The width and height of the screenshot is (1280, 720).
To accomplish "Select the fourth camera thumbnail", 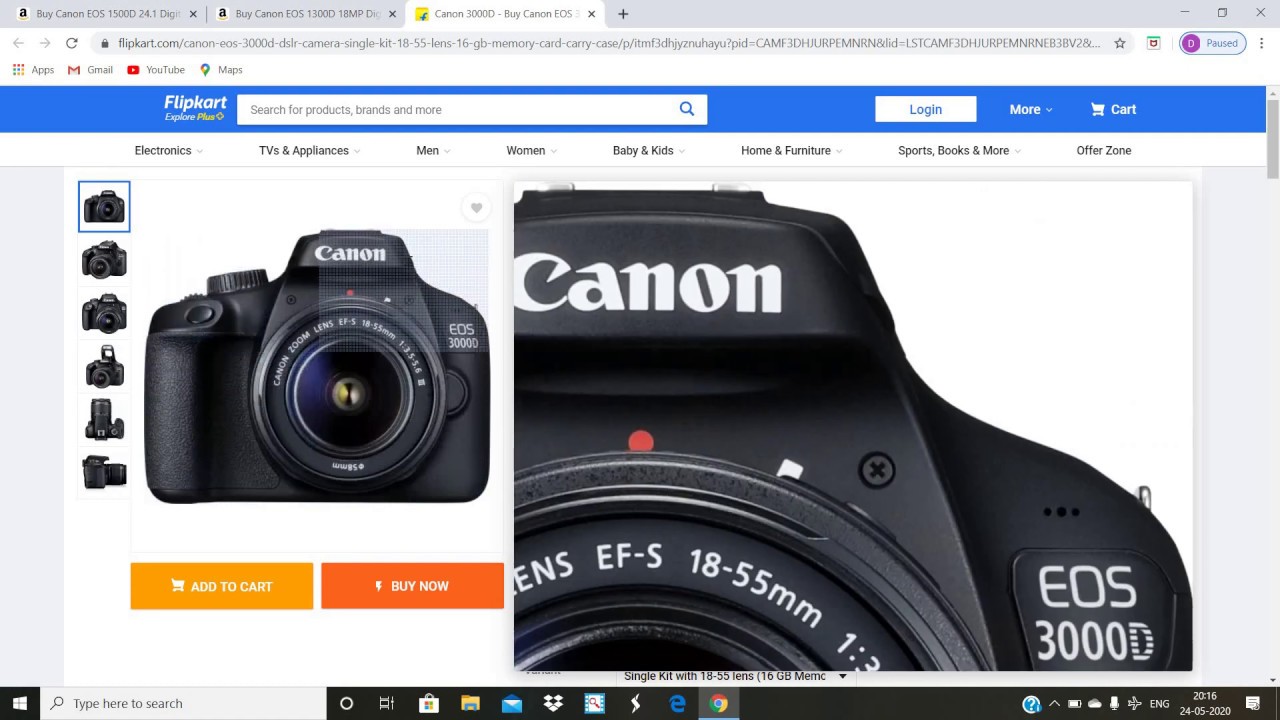I will point(104,366).
